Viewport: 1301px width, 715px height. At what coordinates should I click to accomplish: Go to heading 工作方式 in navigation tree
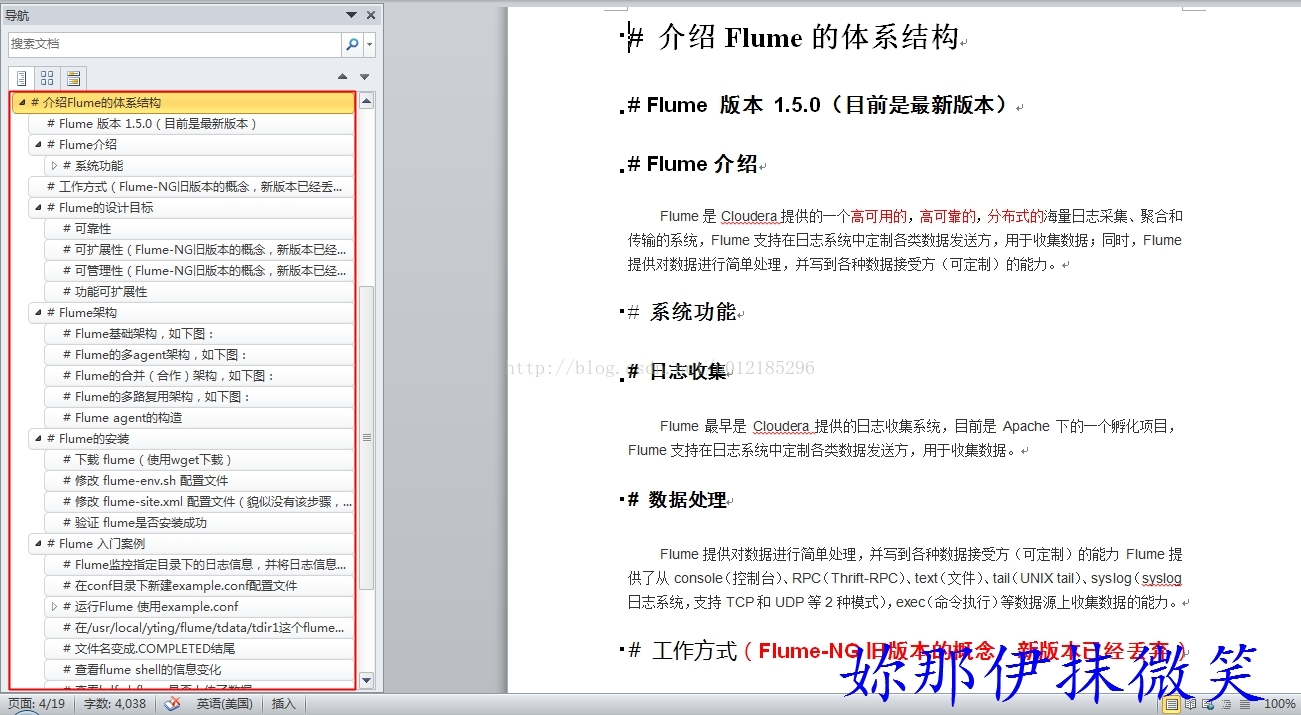(x=192, y=187)
